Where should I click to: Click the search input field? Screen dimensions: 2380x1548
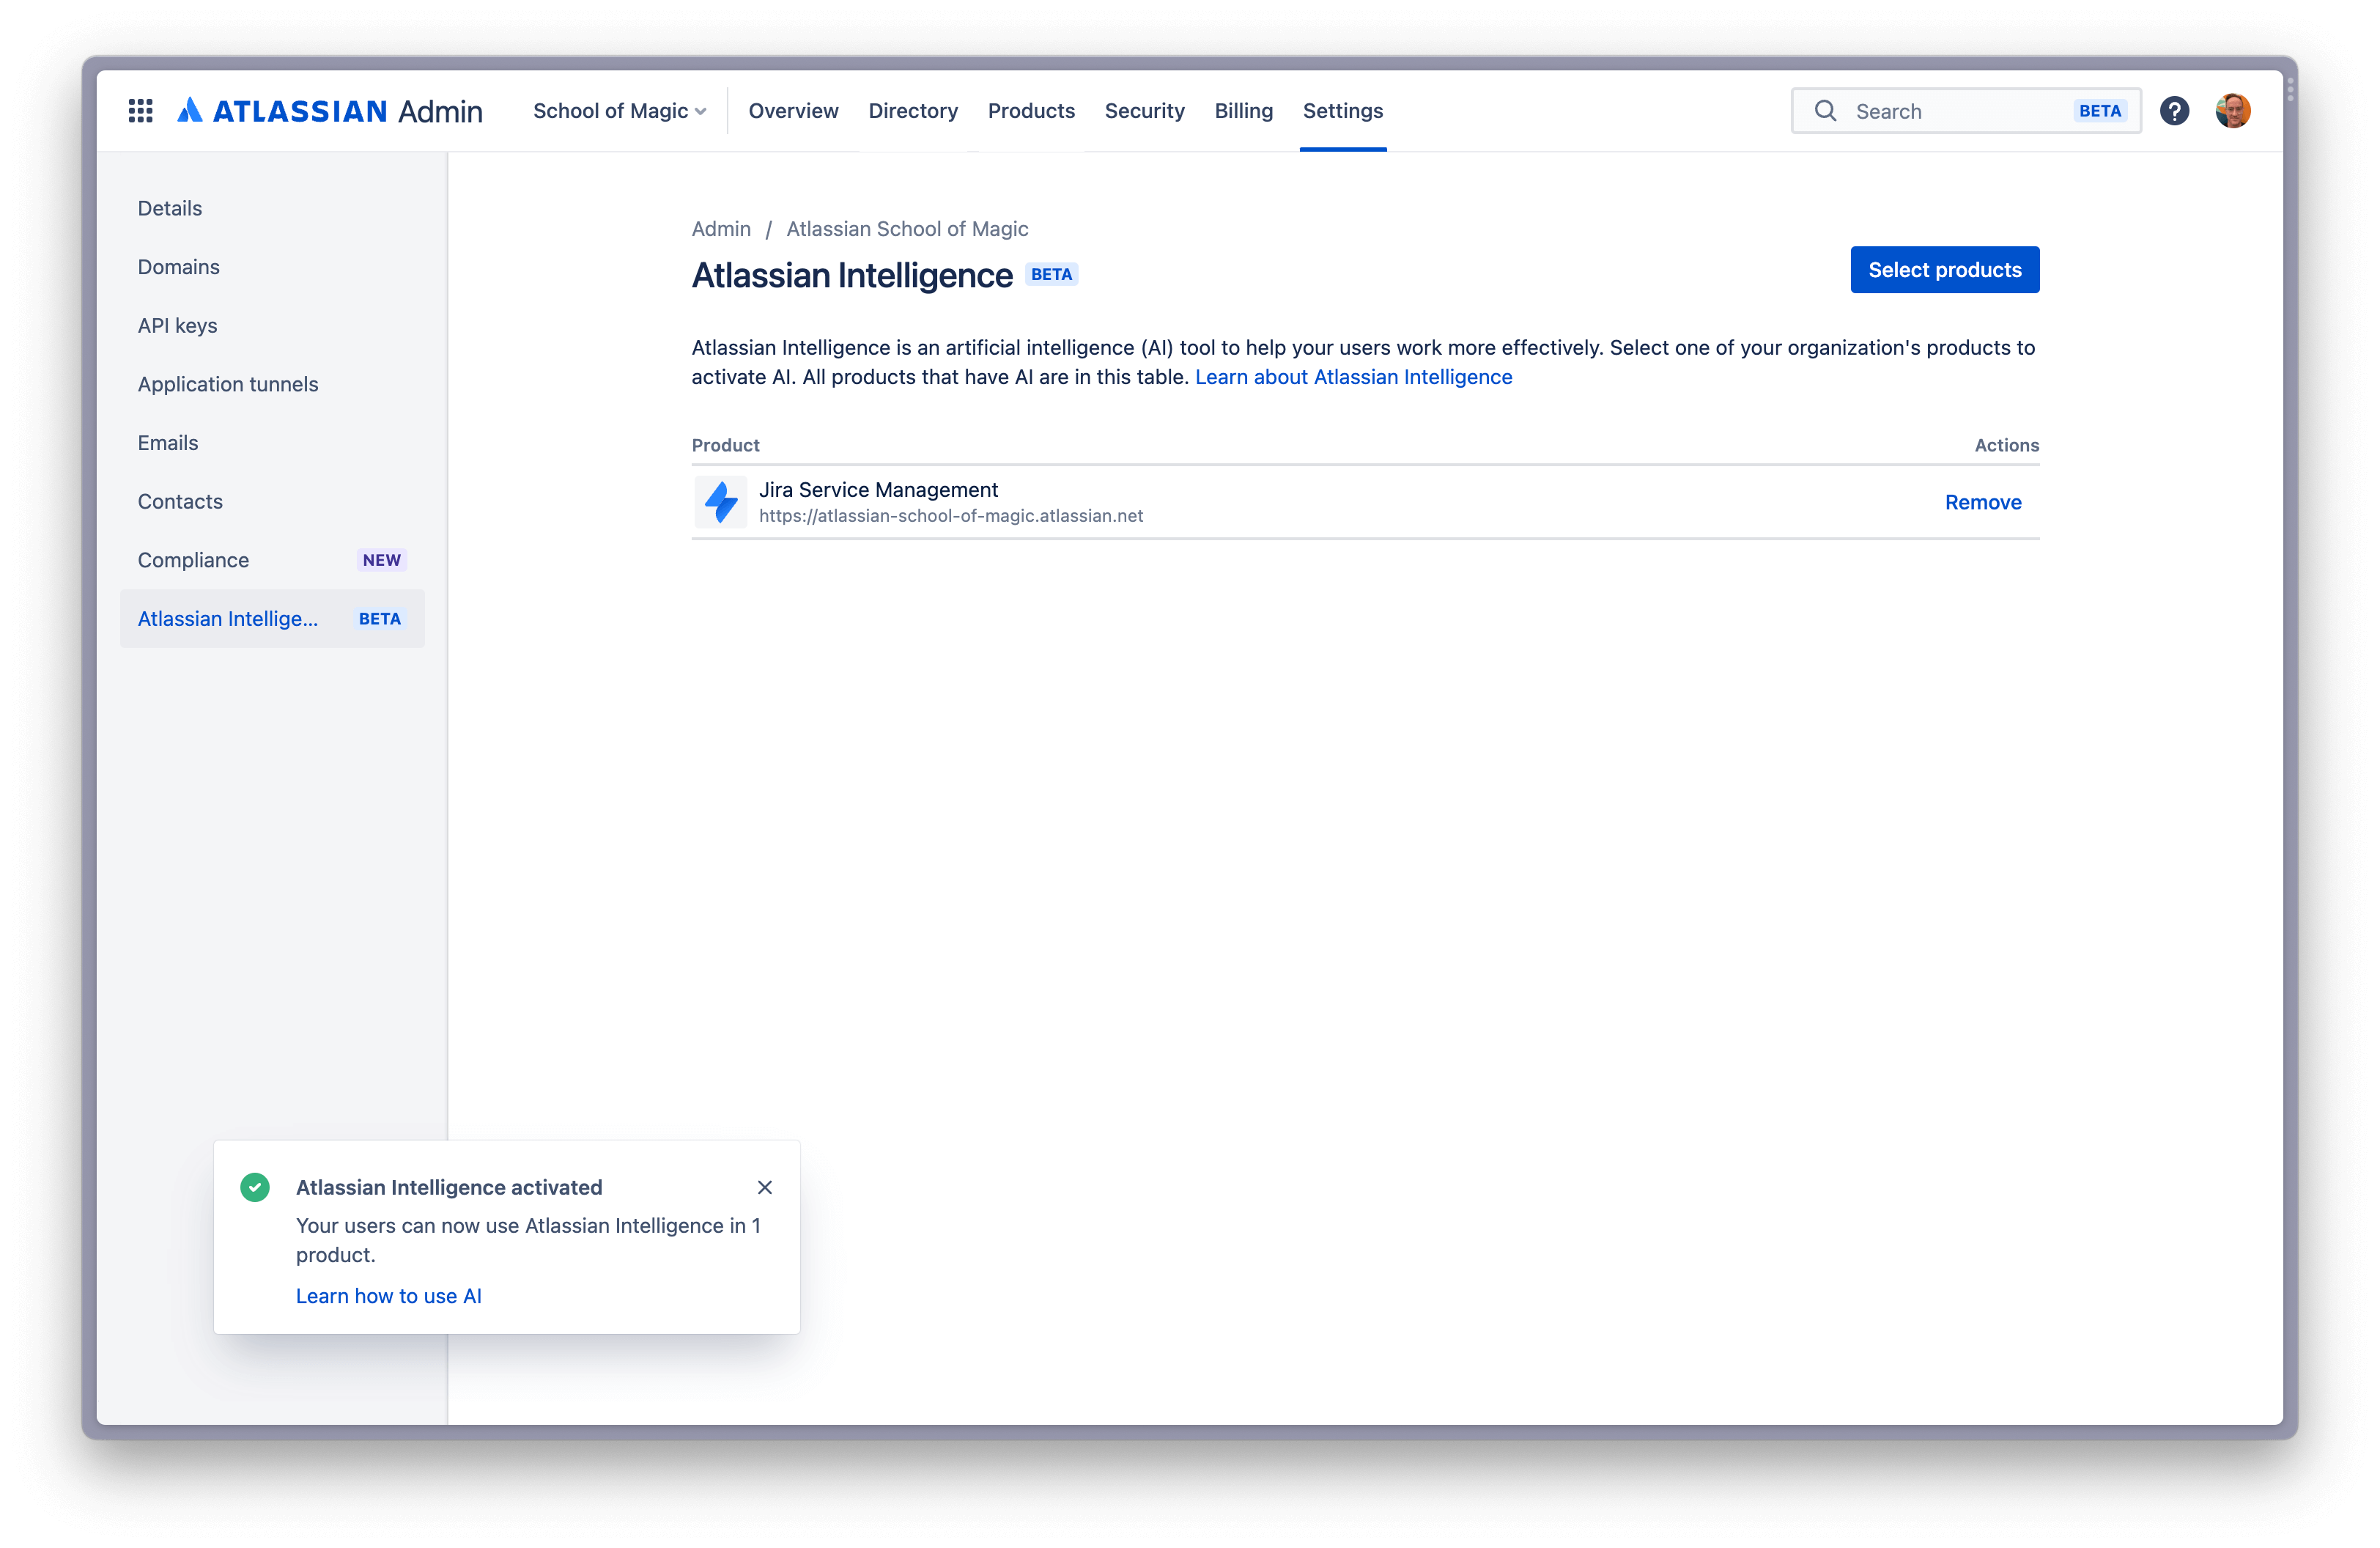coord(1960,109)
